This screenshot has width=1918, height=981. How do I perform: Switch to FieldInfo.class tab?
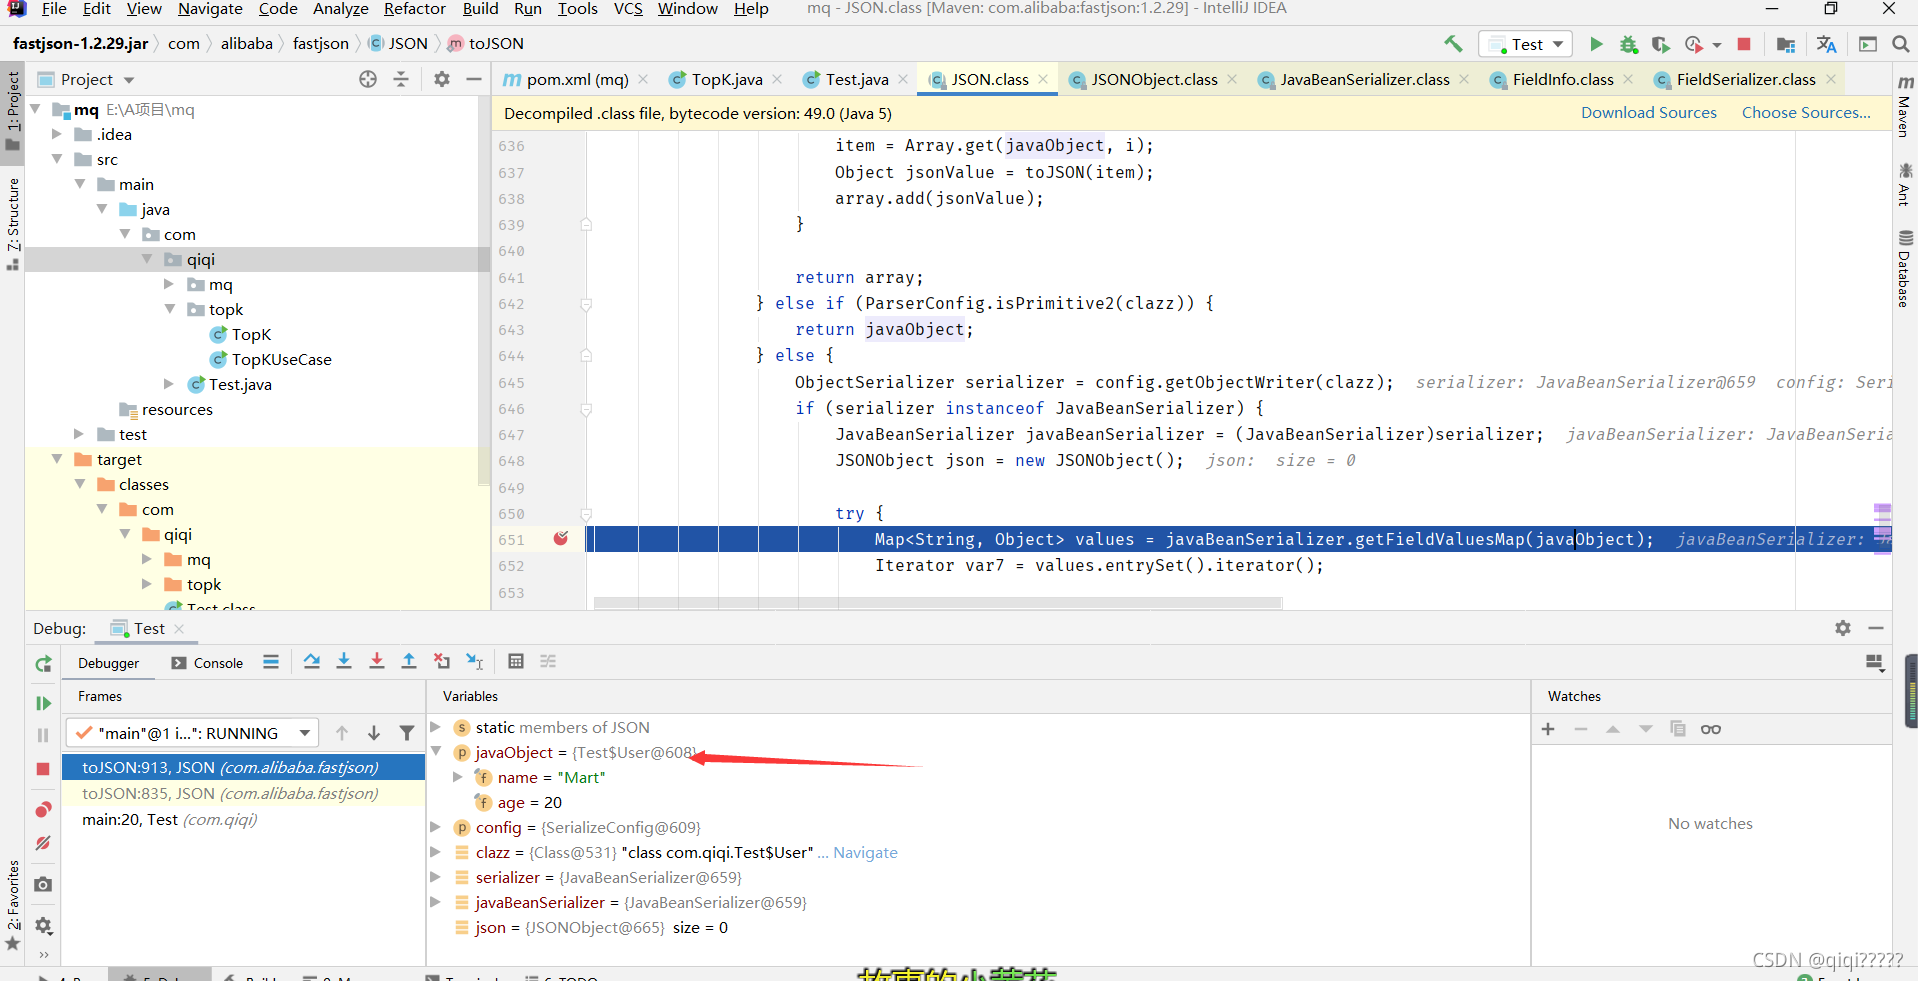(x=1563, y=79)
